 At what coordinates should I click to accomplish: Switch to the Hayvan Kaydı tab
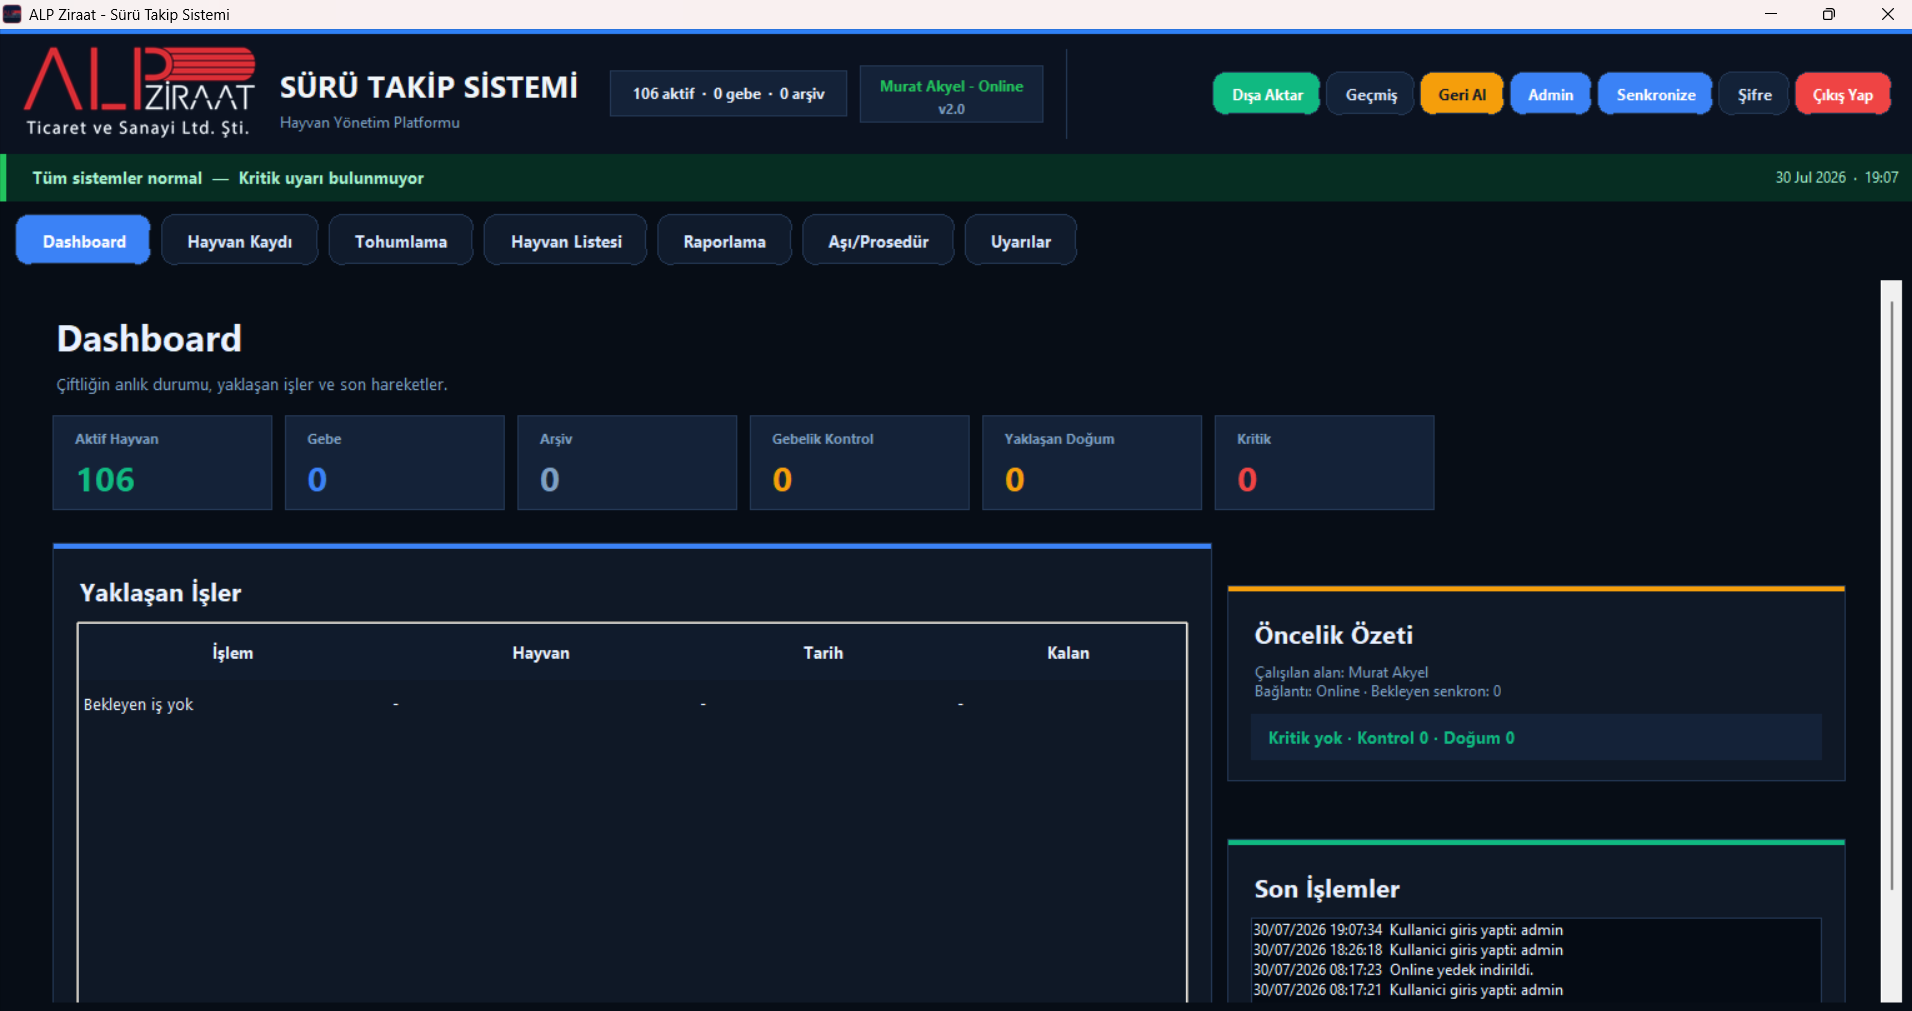240,241
